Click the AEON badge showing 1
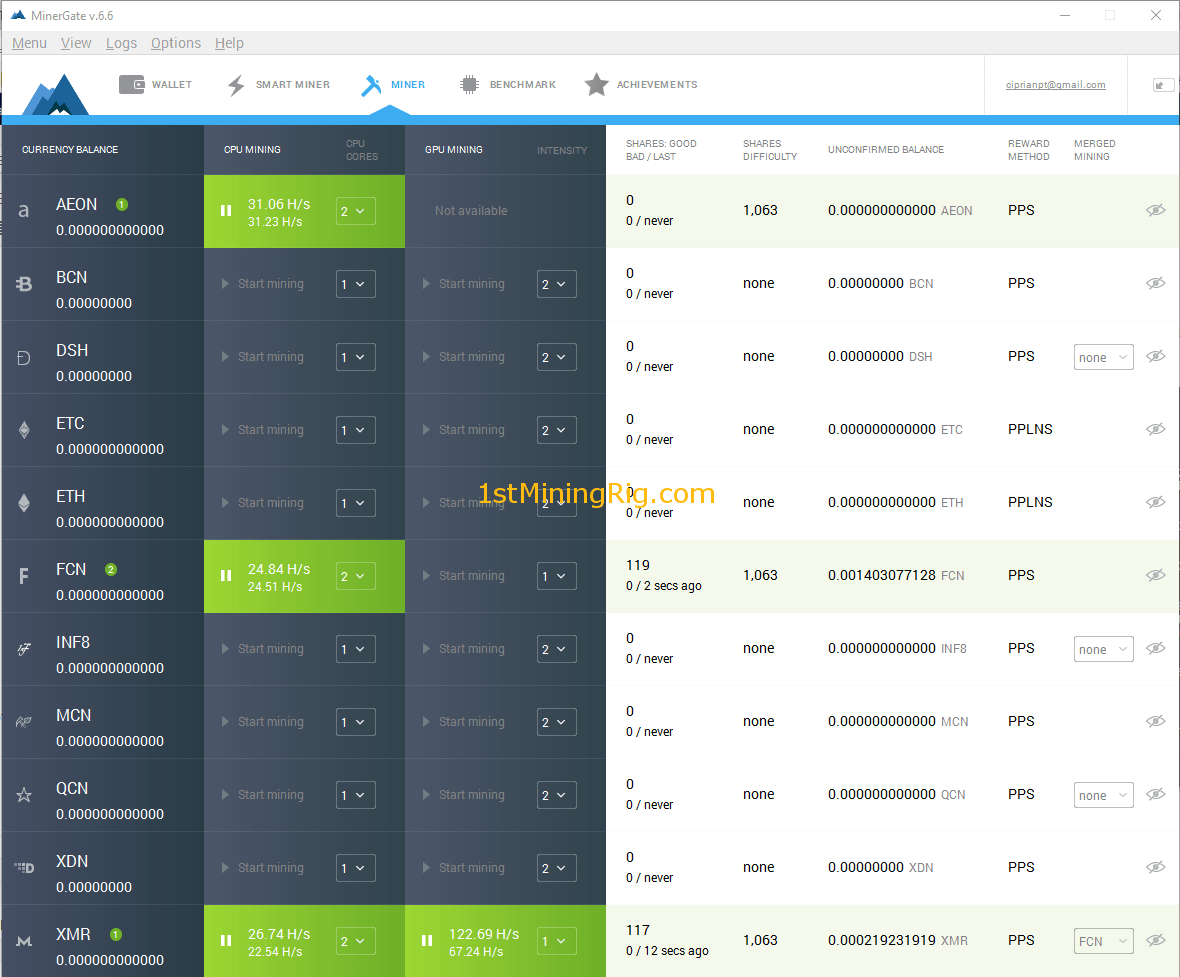Image resolution: width=1180 pixels, height=977 pixels. pyautogui.click(x=122, y=204)
